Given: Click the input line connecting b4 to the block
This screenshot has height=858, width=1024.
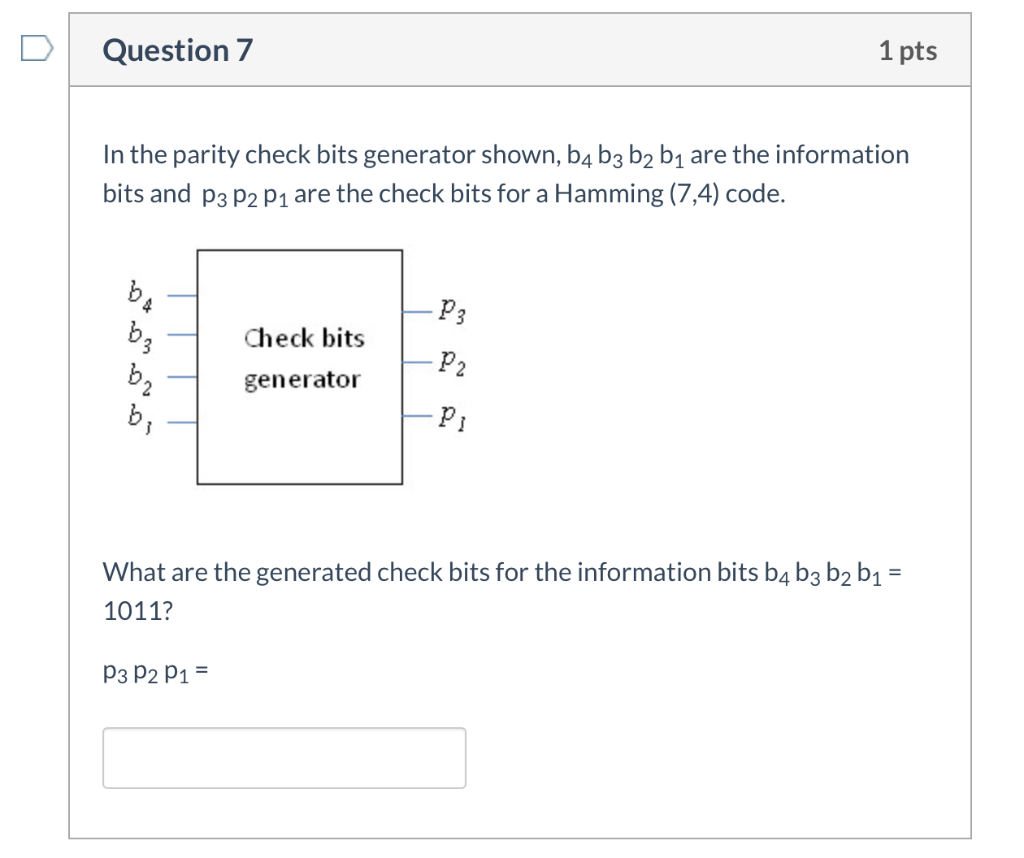Looking at the screenshot, I should [180, 295].
